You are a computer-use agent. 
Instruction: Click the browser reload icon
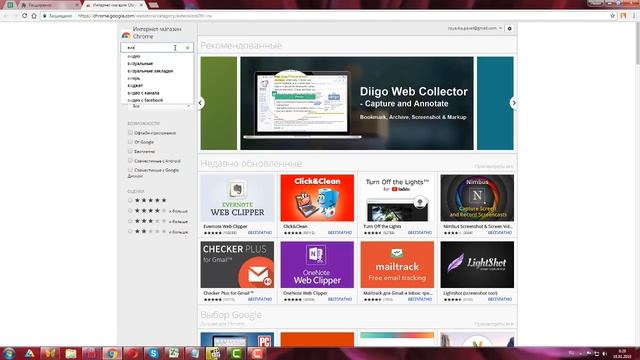click(24, 16)
